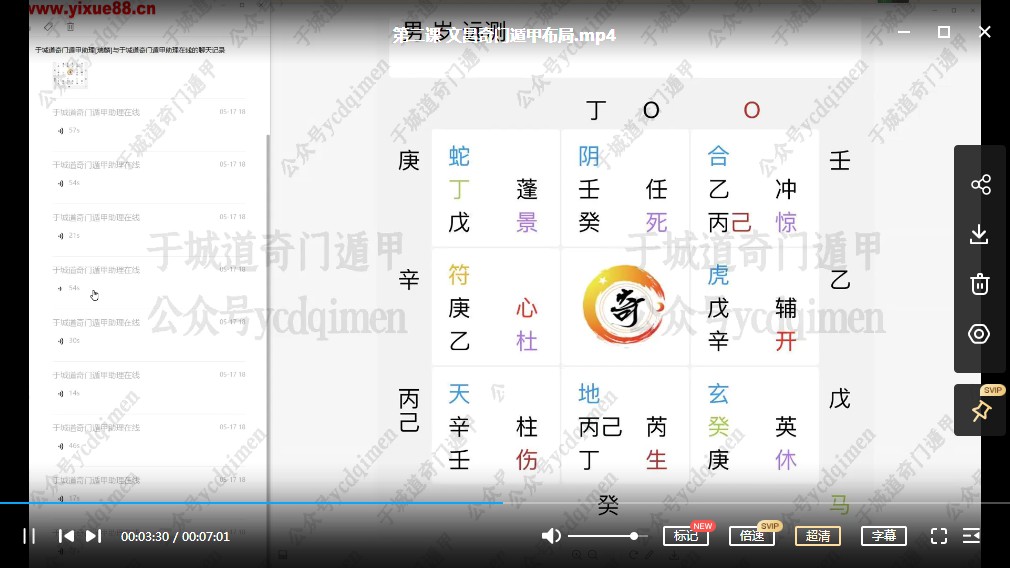
Task: Click the 阴 label in top-middle palace
Action: pyautogui.click(x=589, y=156)
